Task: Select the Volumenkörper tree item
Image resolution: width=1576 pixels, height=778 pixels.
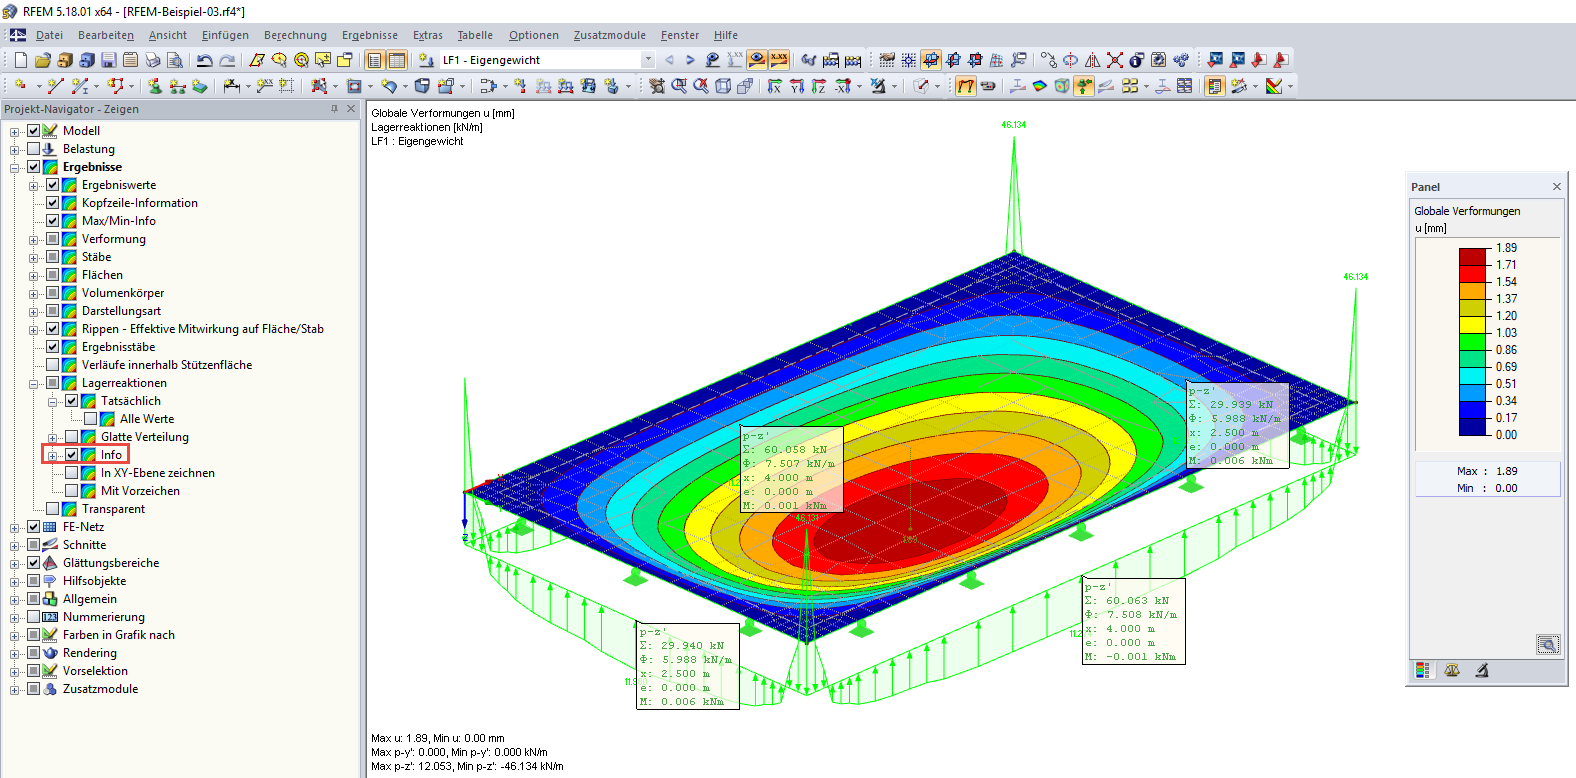Action: click(x=123, y=293)
